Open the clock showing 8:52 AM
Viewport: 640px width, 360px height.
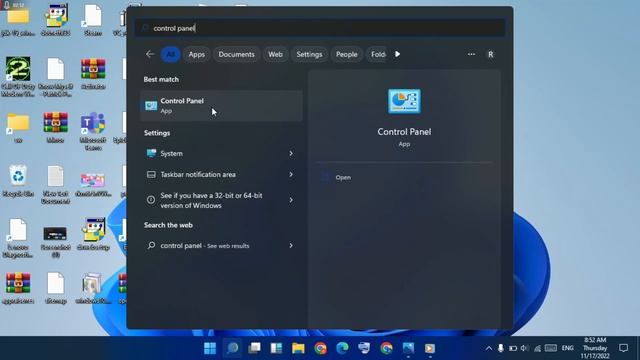click(x=595, y=348)
